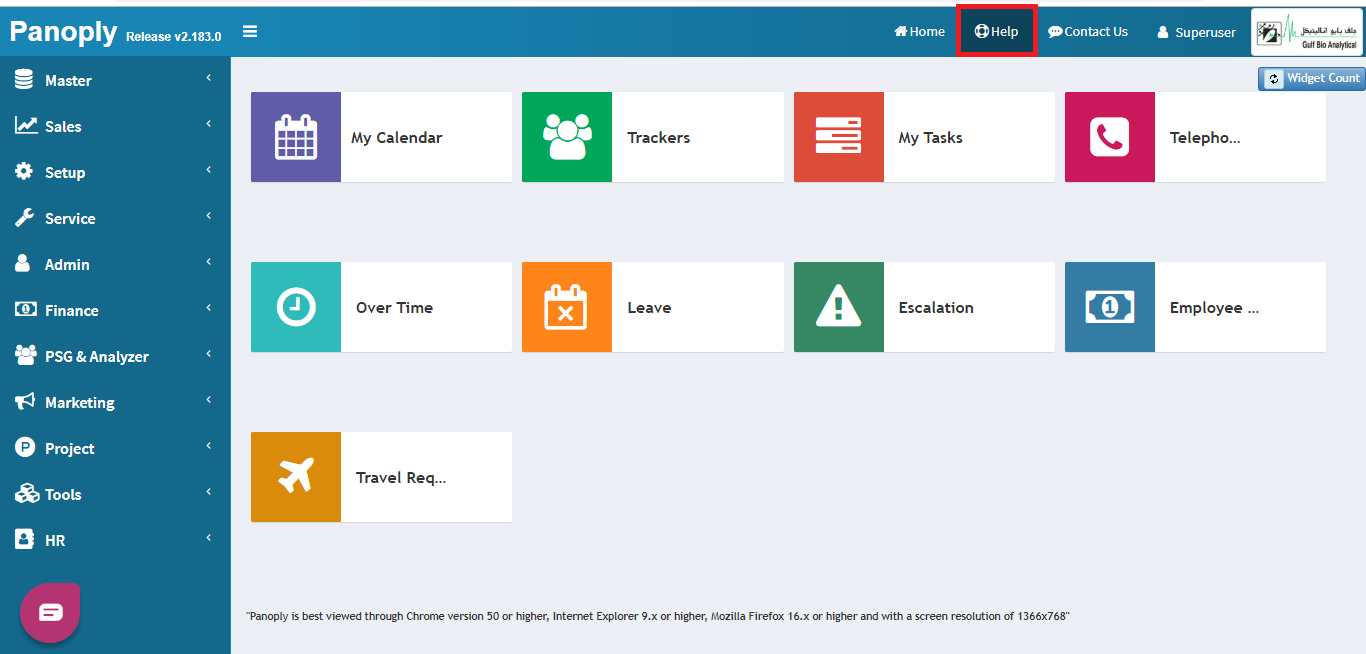Expand the Project menu chevron
1366x654 pixels.
pos(209,446)
